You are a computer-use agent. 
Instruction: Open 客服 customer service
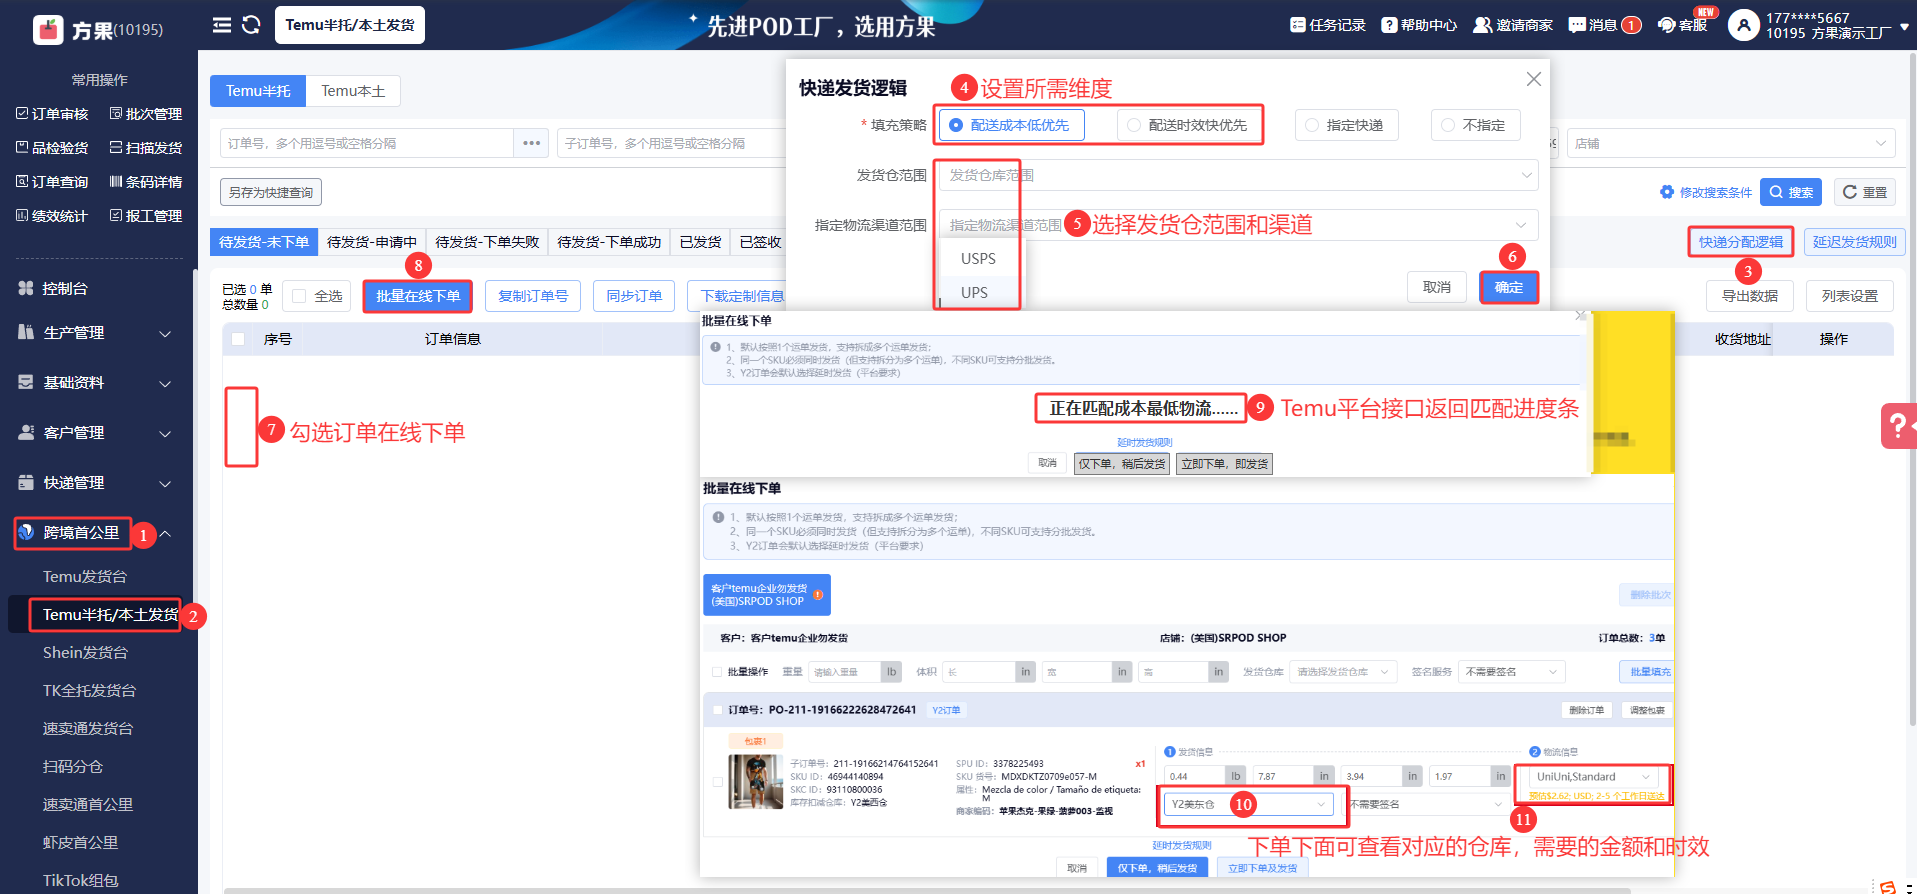coord(1683,25)
